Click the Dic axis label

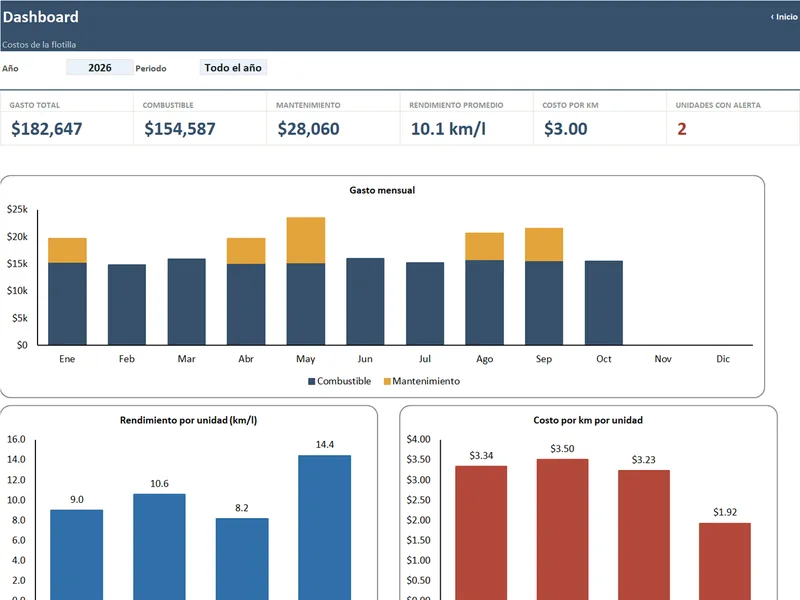pos(723,359)
